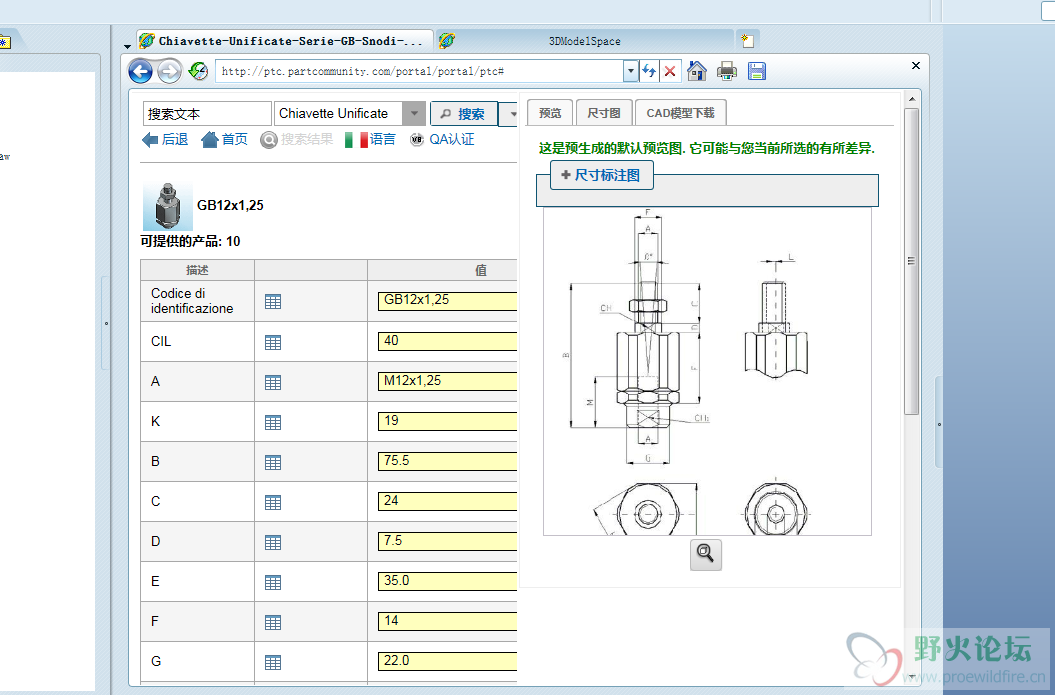
Task: Click the browser home icon
Action: coord(698,71)
